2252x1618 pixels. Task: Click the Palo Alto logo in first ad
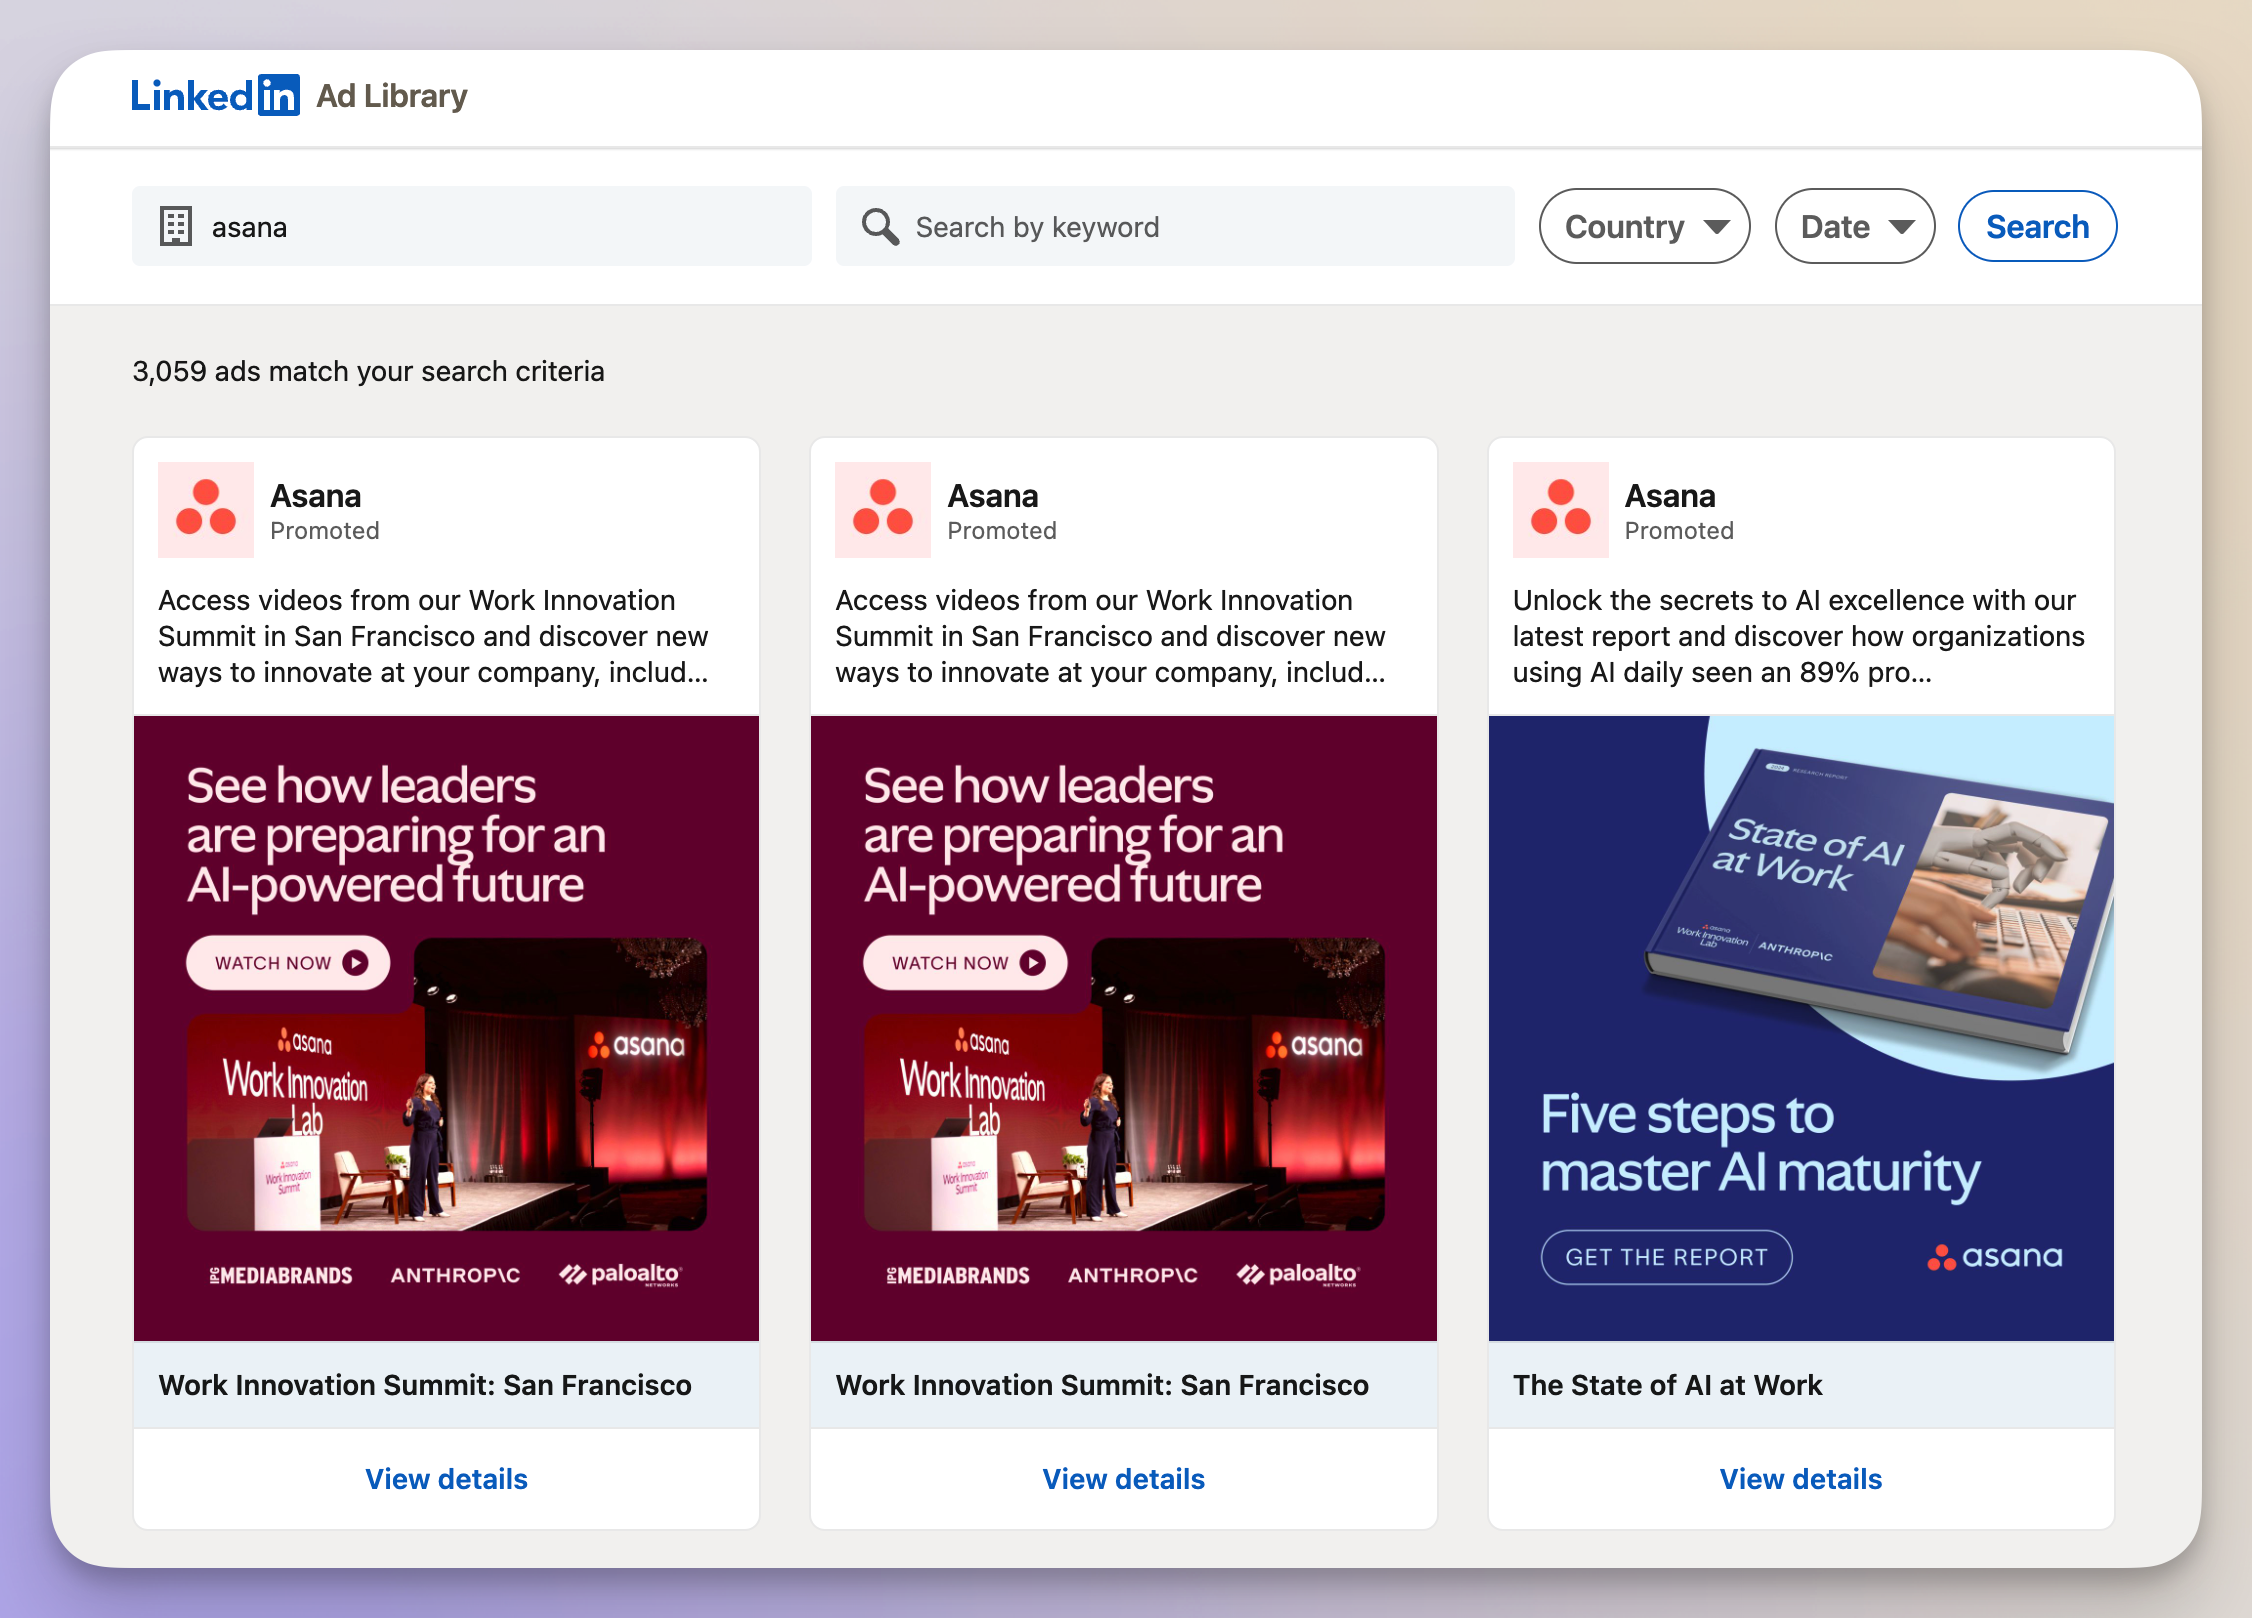[621, 1274]
